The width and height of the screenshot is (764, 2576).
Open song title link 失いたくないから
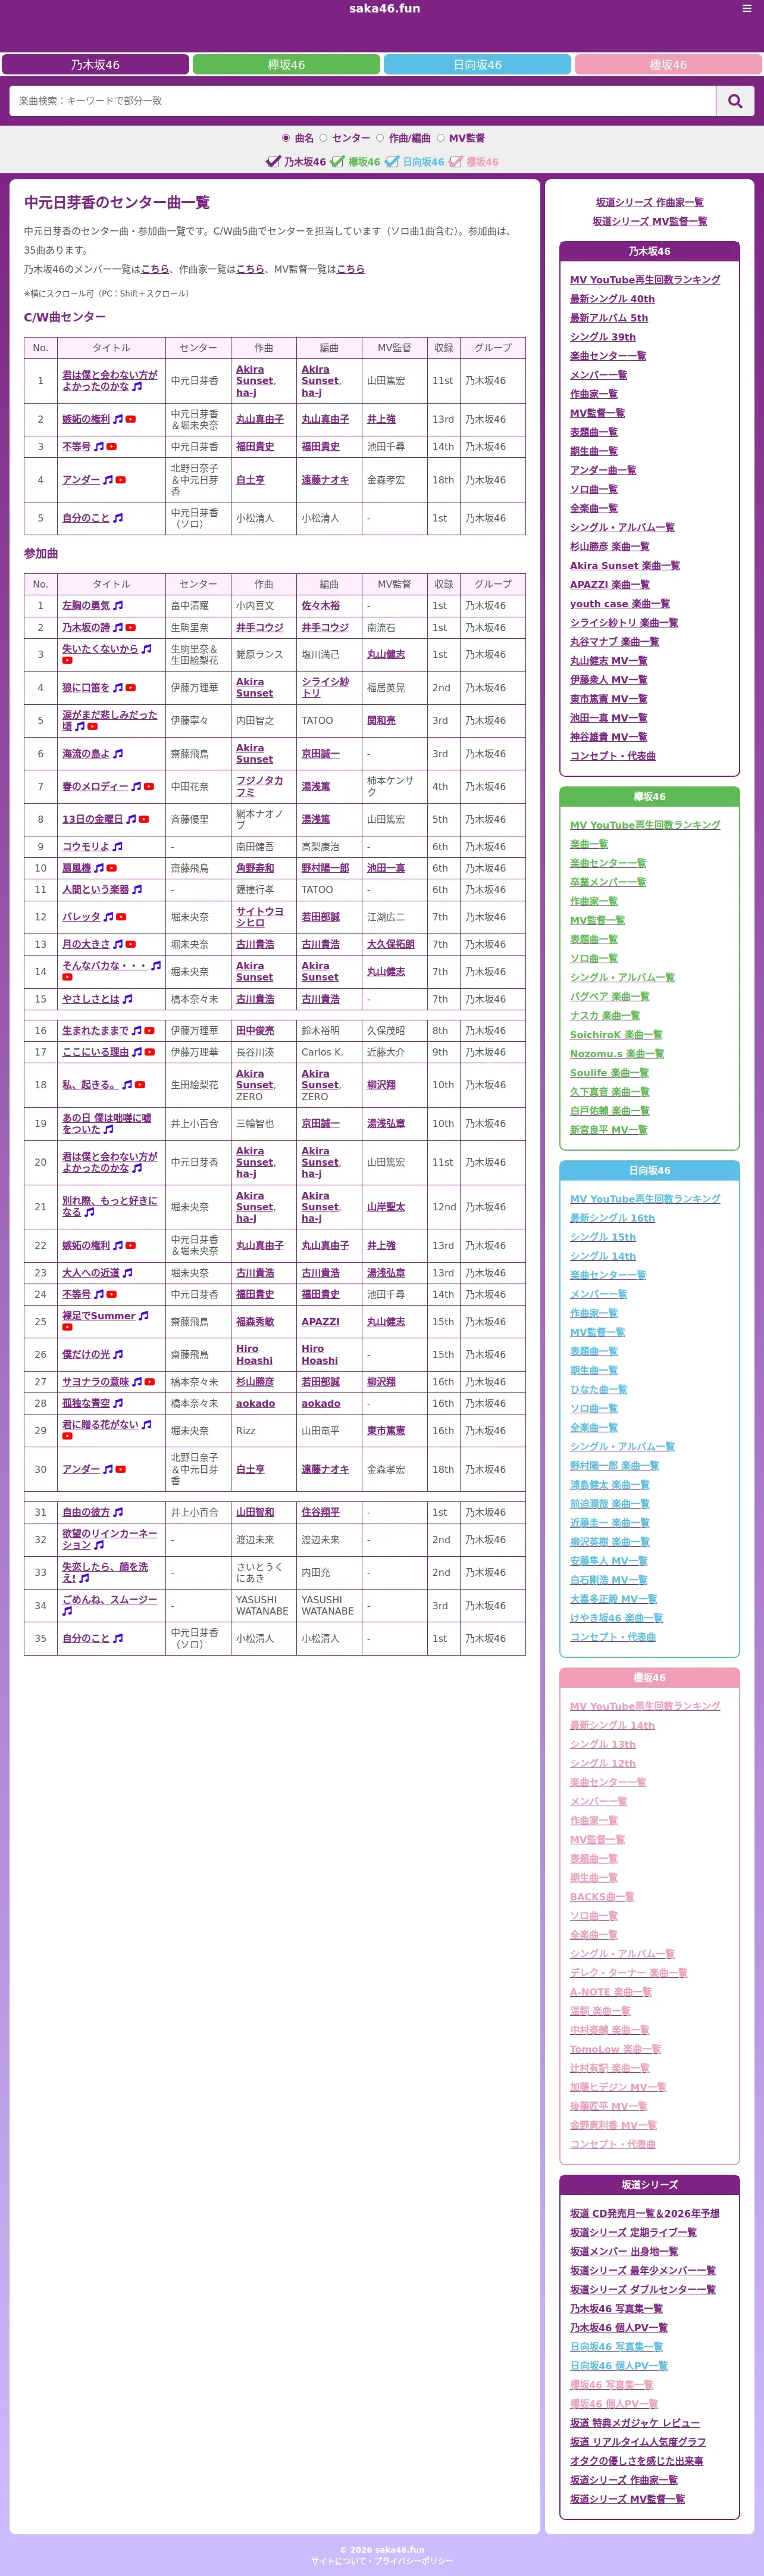pyautogui.click(x=100, y=649)
